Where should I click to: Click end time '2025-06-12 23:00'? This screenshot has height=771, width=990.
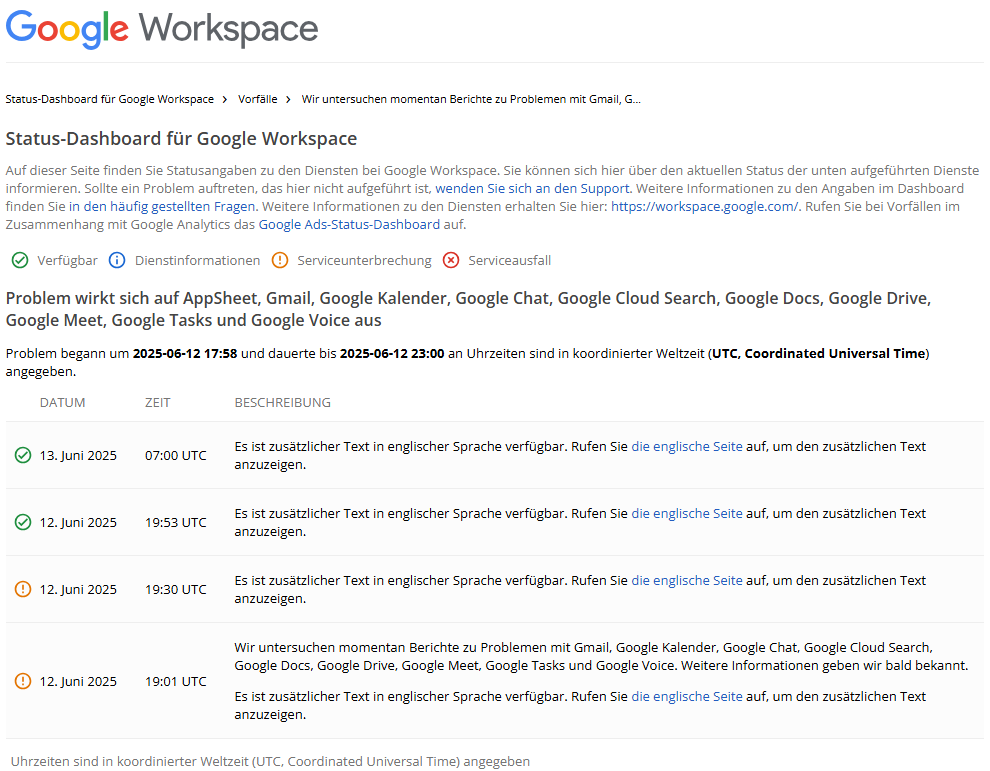392,354
